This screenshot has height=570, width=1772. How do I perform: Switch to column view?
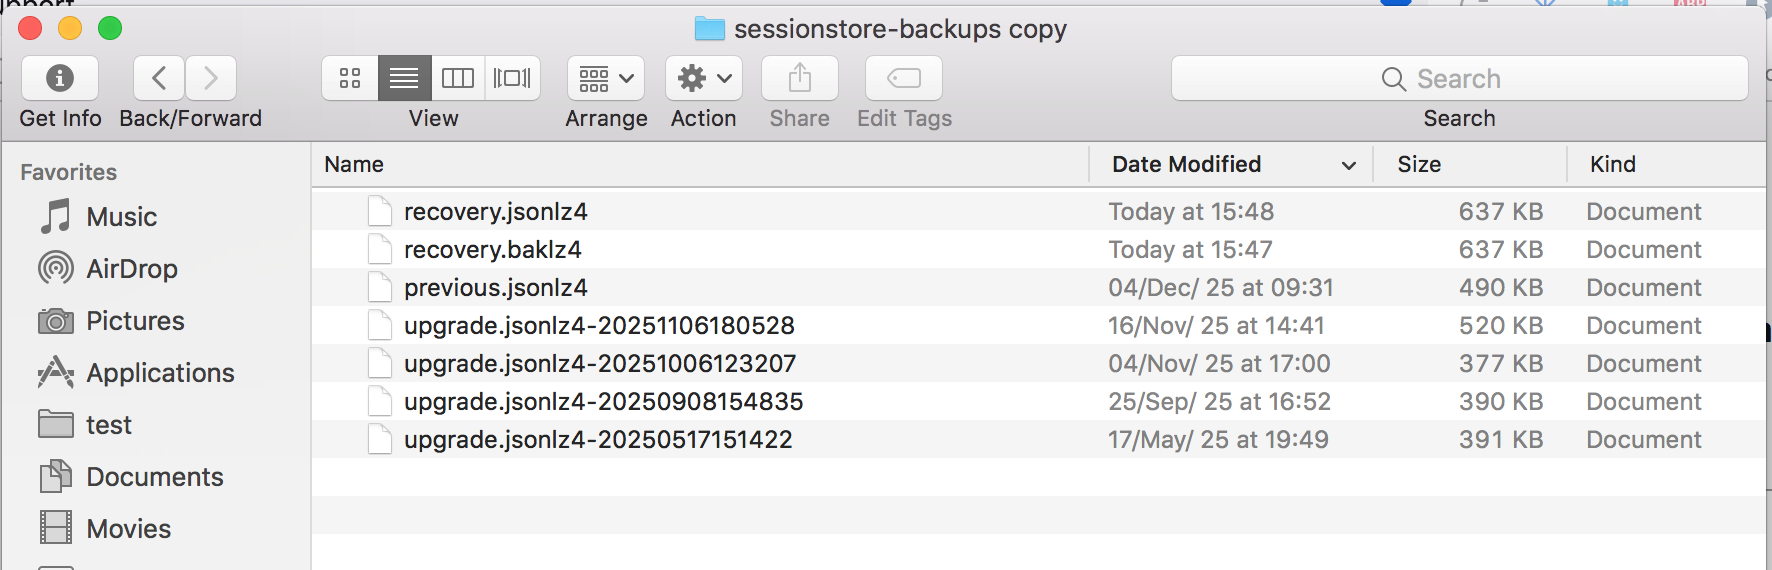click(x=458, y=78)
